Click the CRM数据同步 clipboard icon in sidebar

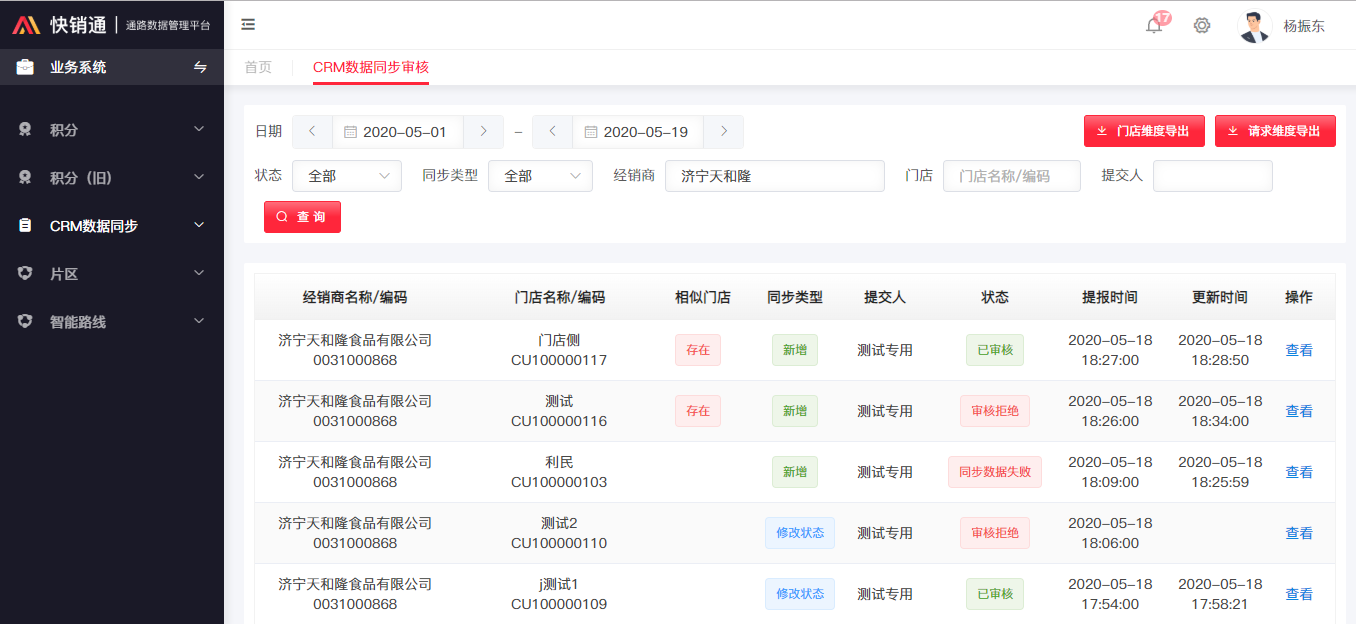click(25, 226)
